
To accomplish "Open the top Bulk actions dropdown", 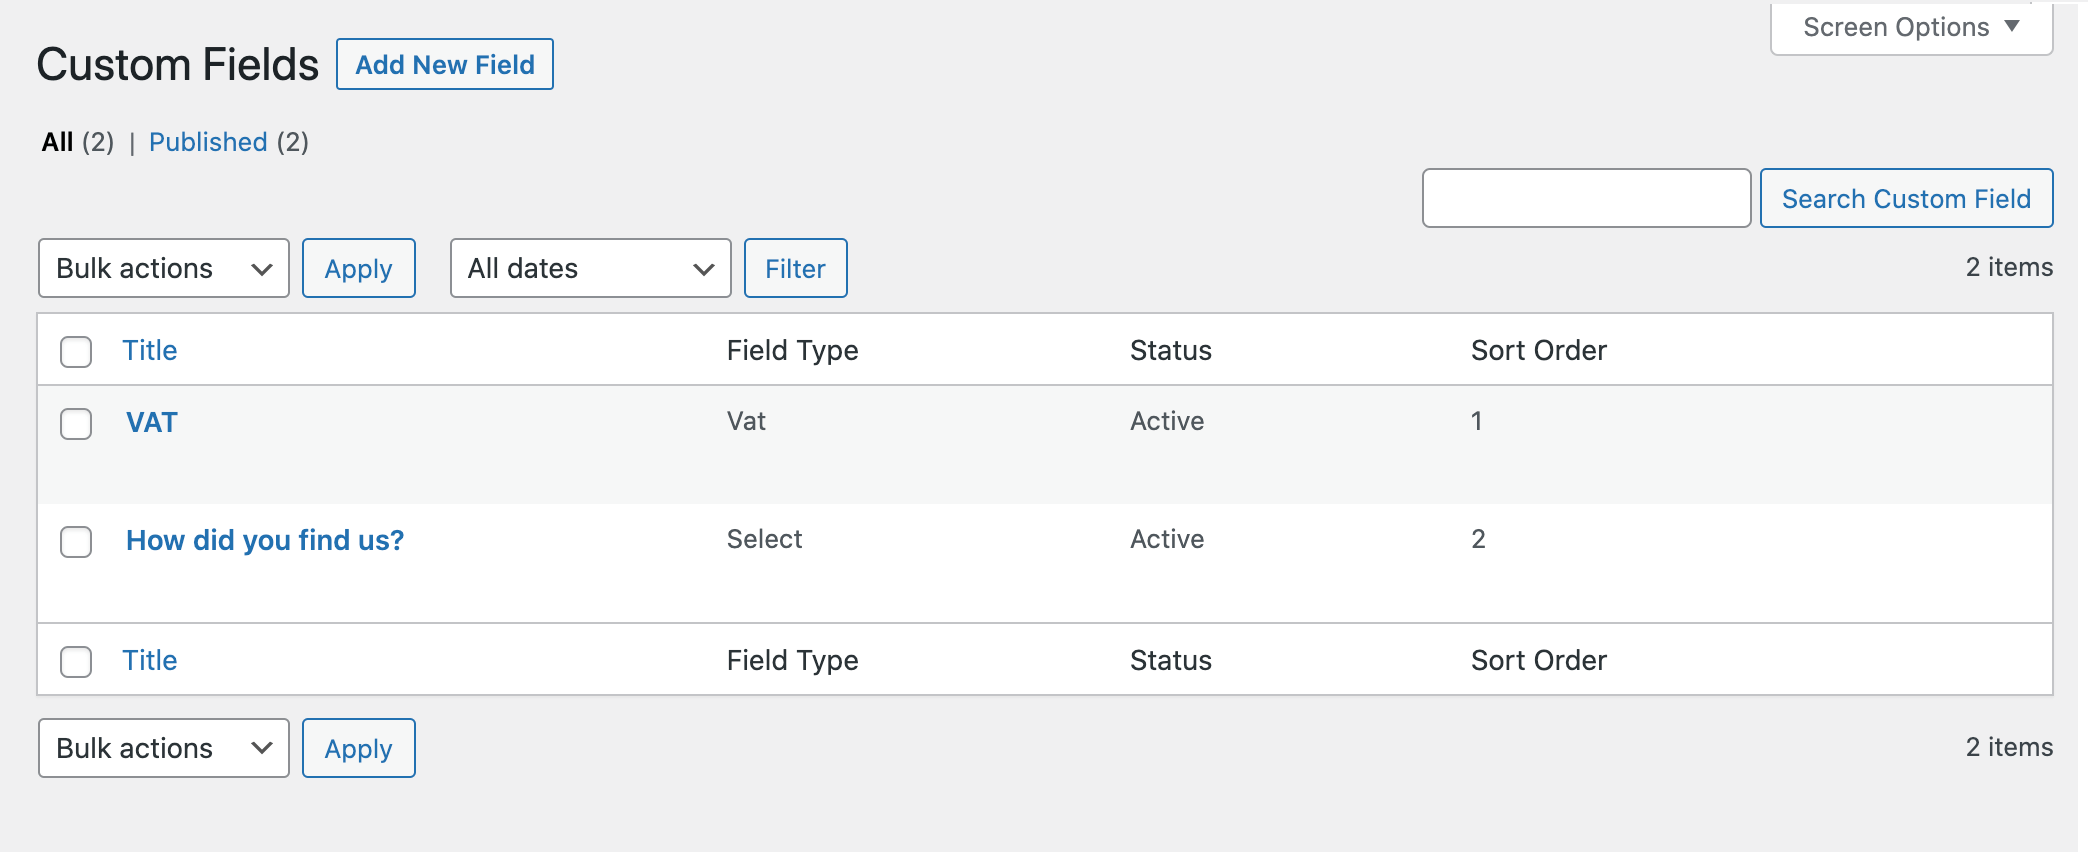I will tap(164, 268).
